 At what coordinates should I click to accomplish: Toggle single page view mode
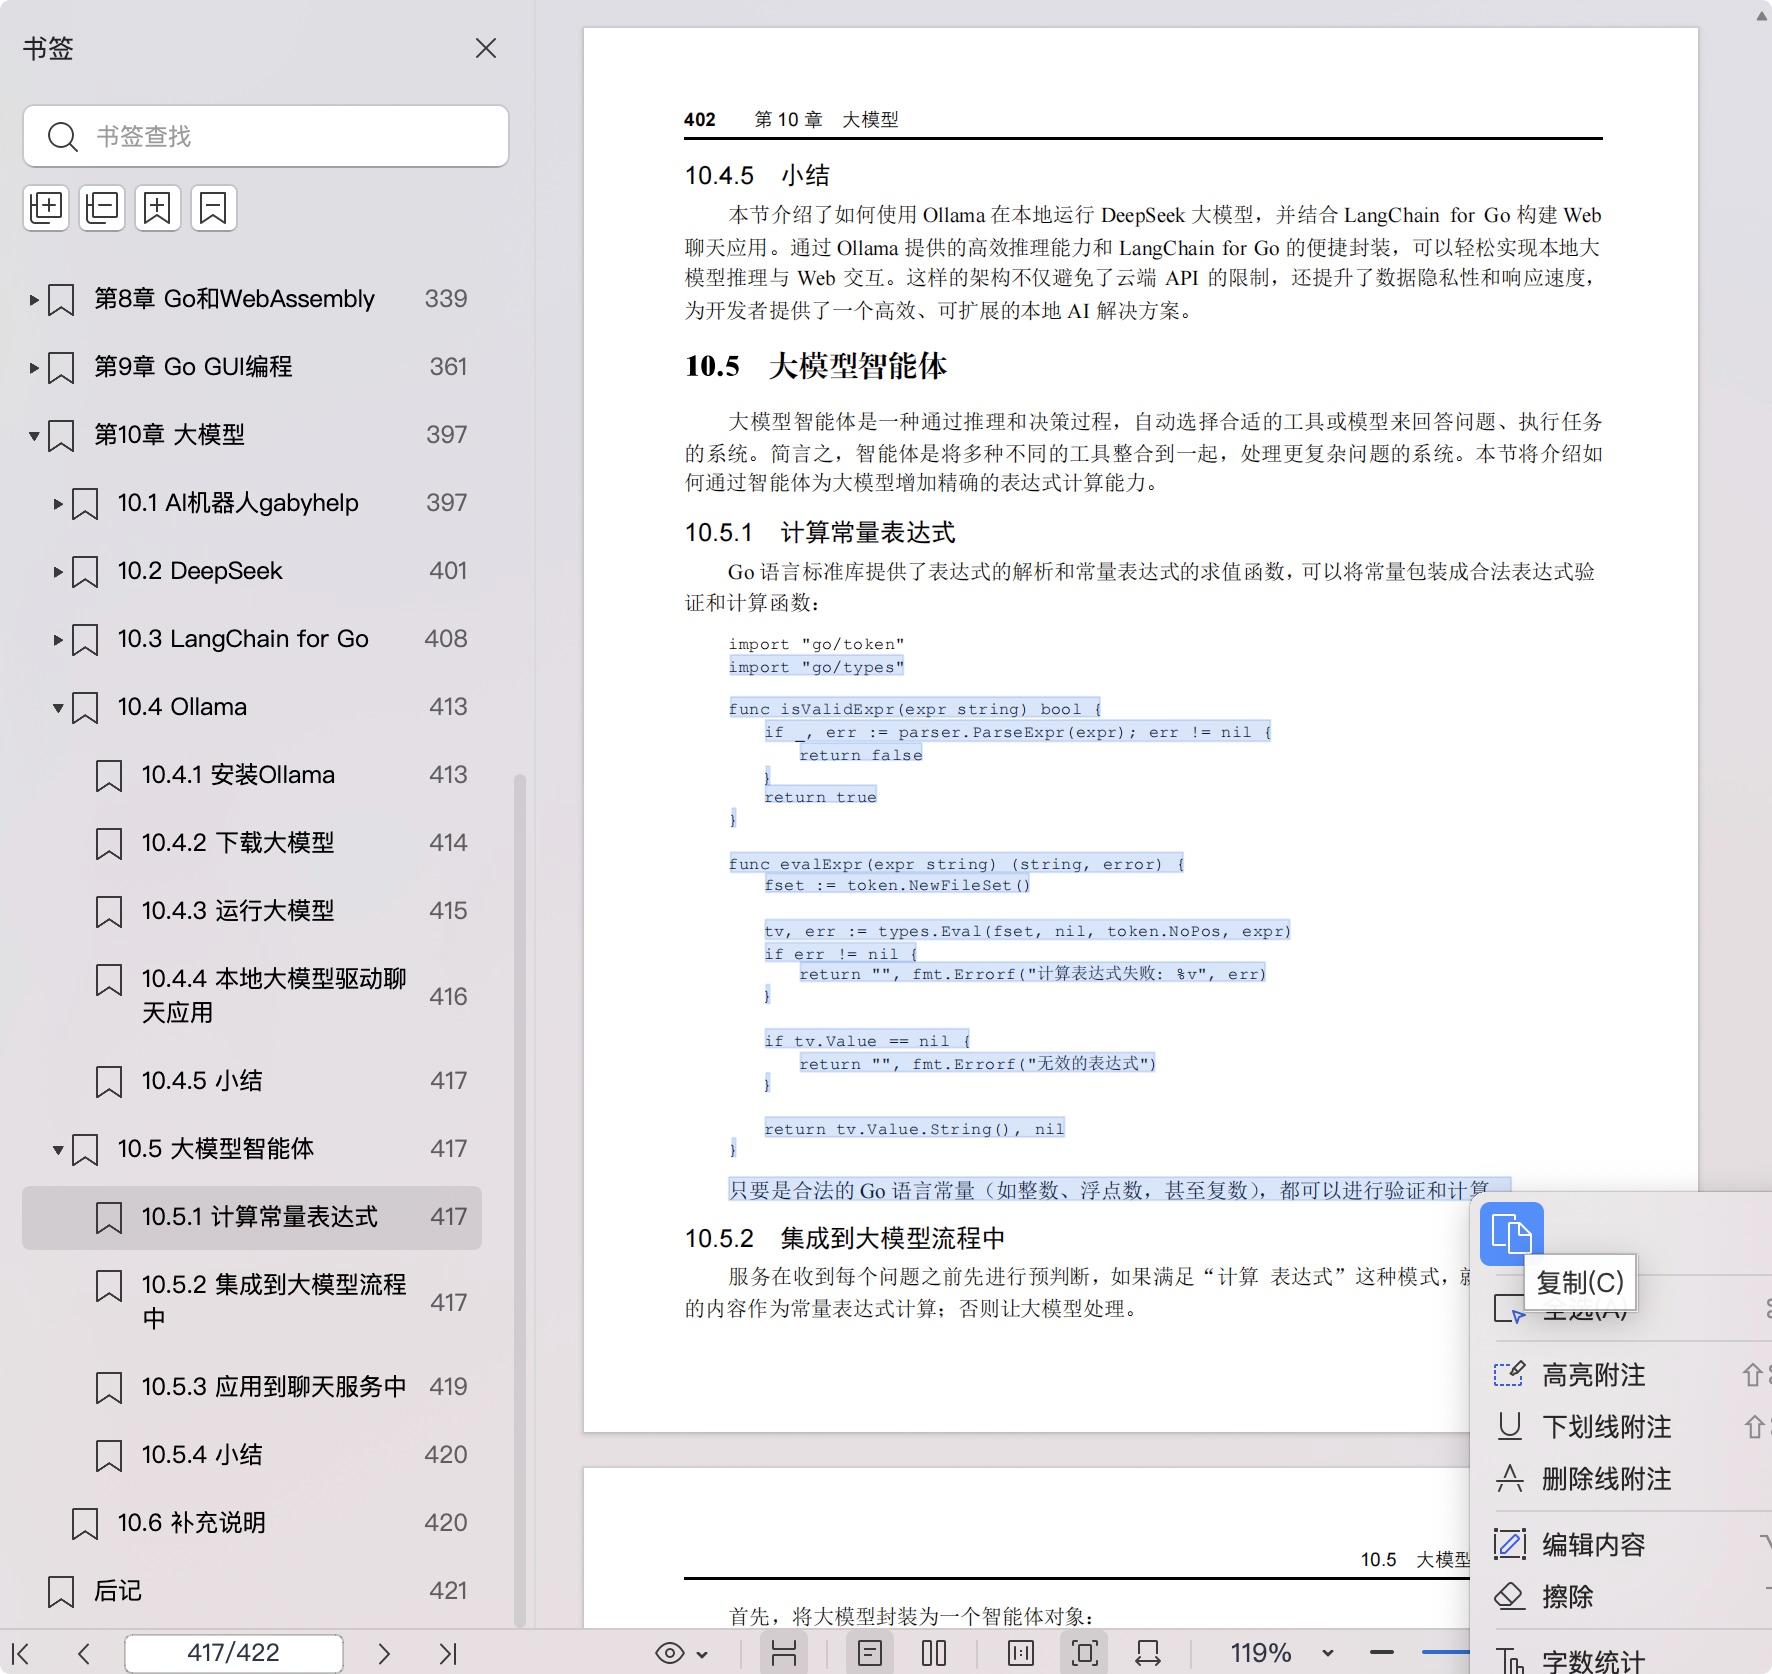tap(870, 1653)
